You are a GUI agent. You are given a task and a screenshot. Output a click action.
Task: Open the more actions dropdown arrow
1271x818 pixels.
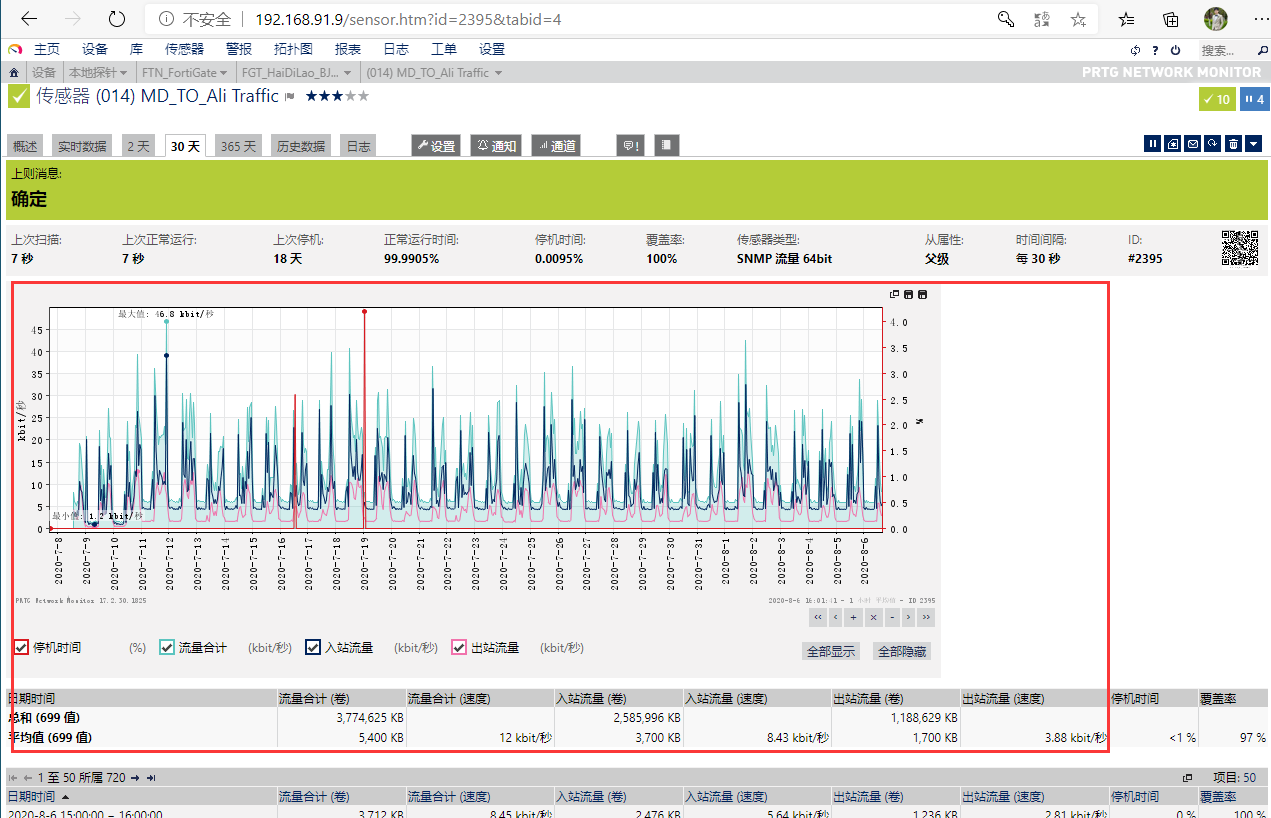[x=1254, y=144]
